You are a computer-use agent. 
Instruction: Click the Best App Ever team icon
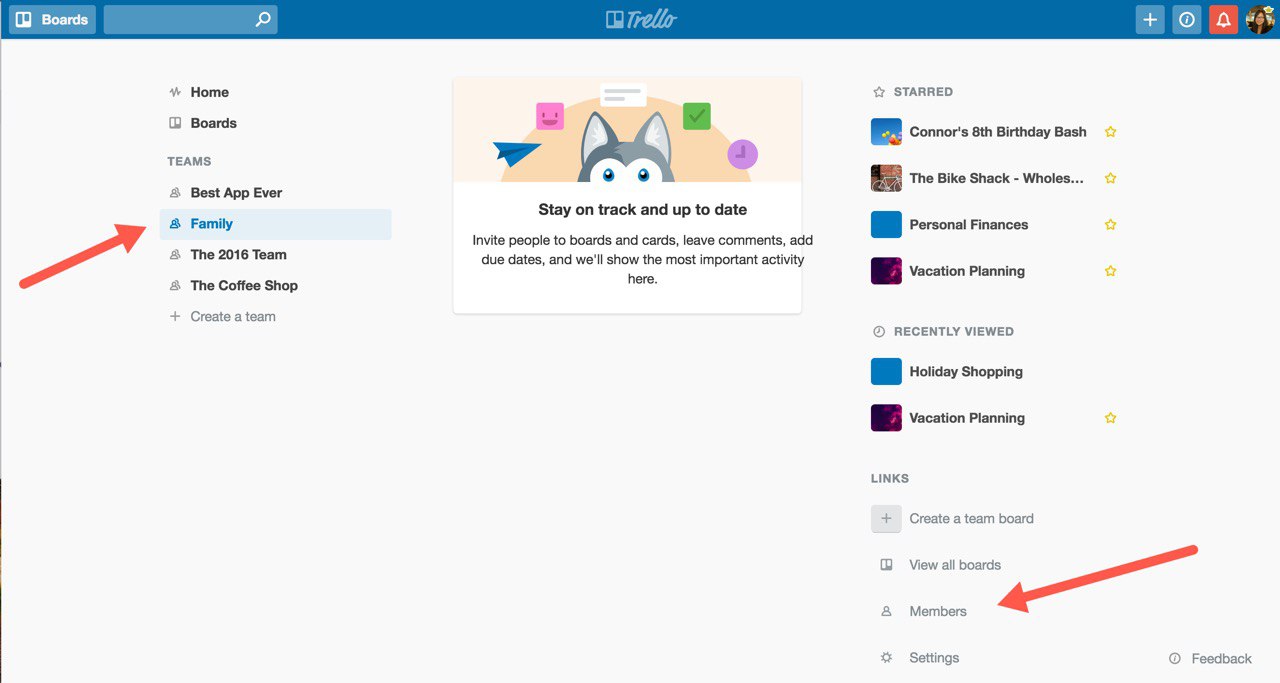point(175,193)
